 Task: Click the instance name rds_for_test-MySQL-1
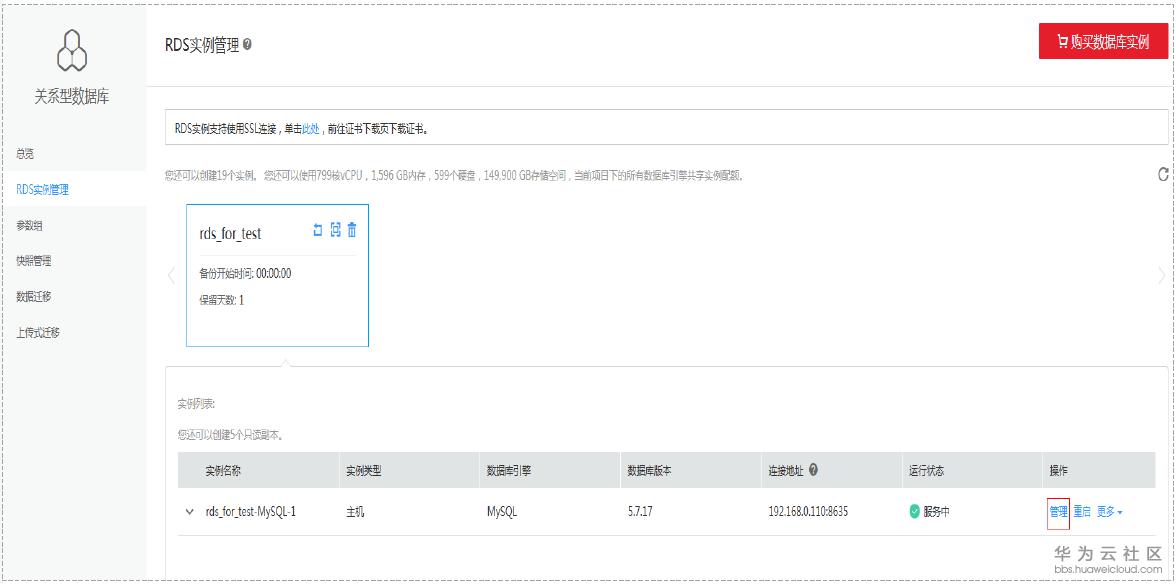[x=251, y=512]
